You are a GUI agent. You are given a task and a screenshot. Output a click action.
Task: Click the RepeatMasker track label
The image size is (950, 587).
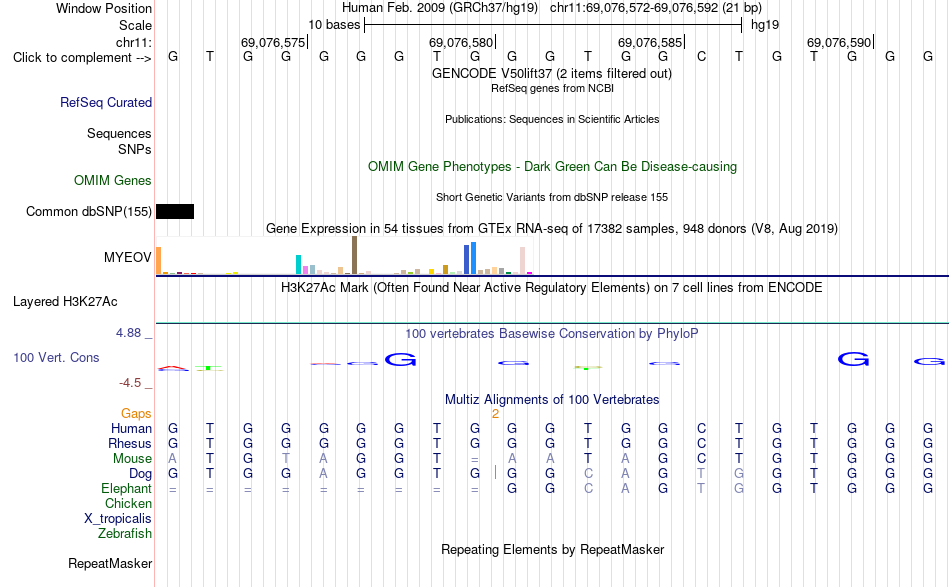point(110,563)
